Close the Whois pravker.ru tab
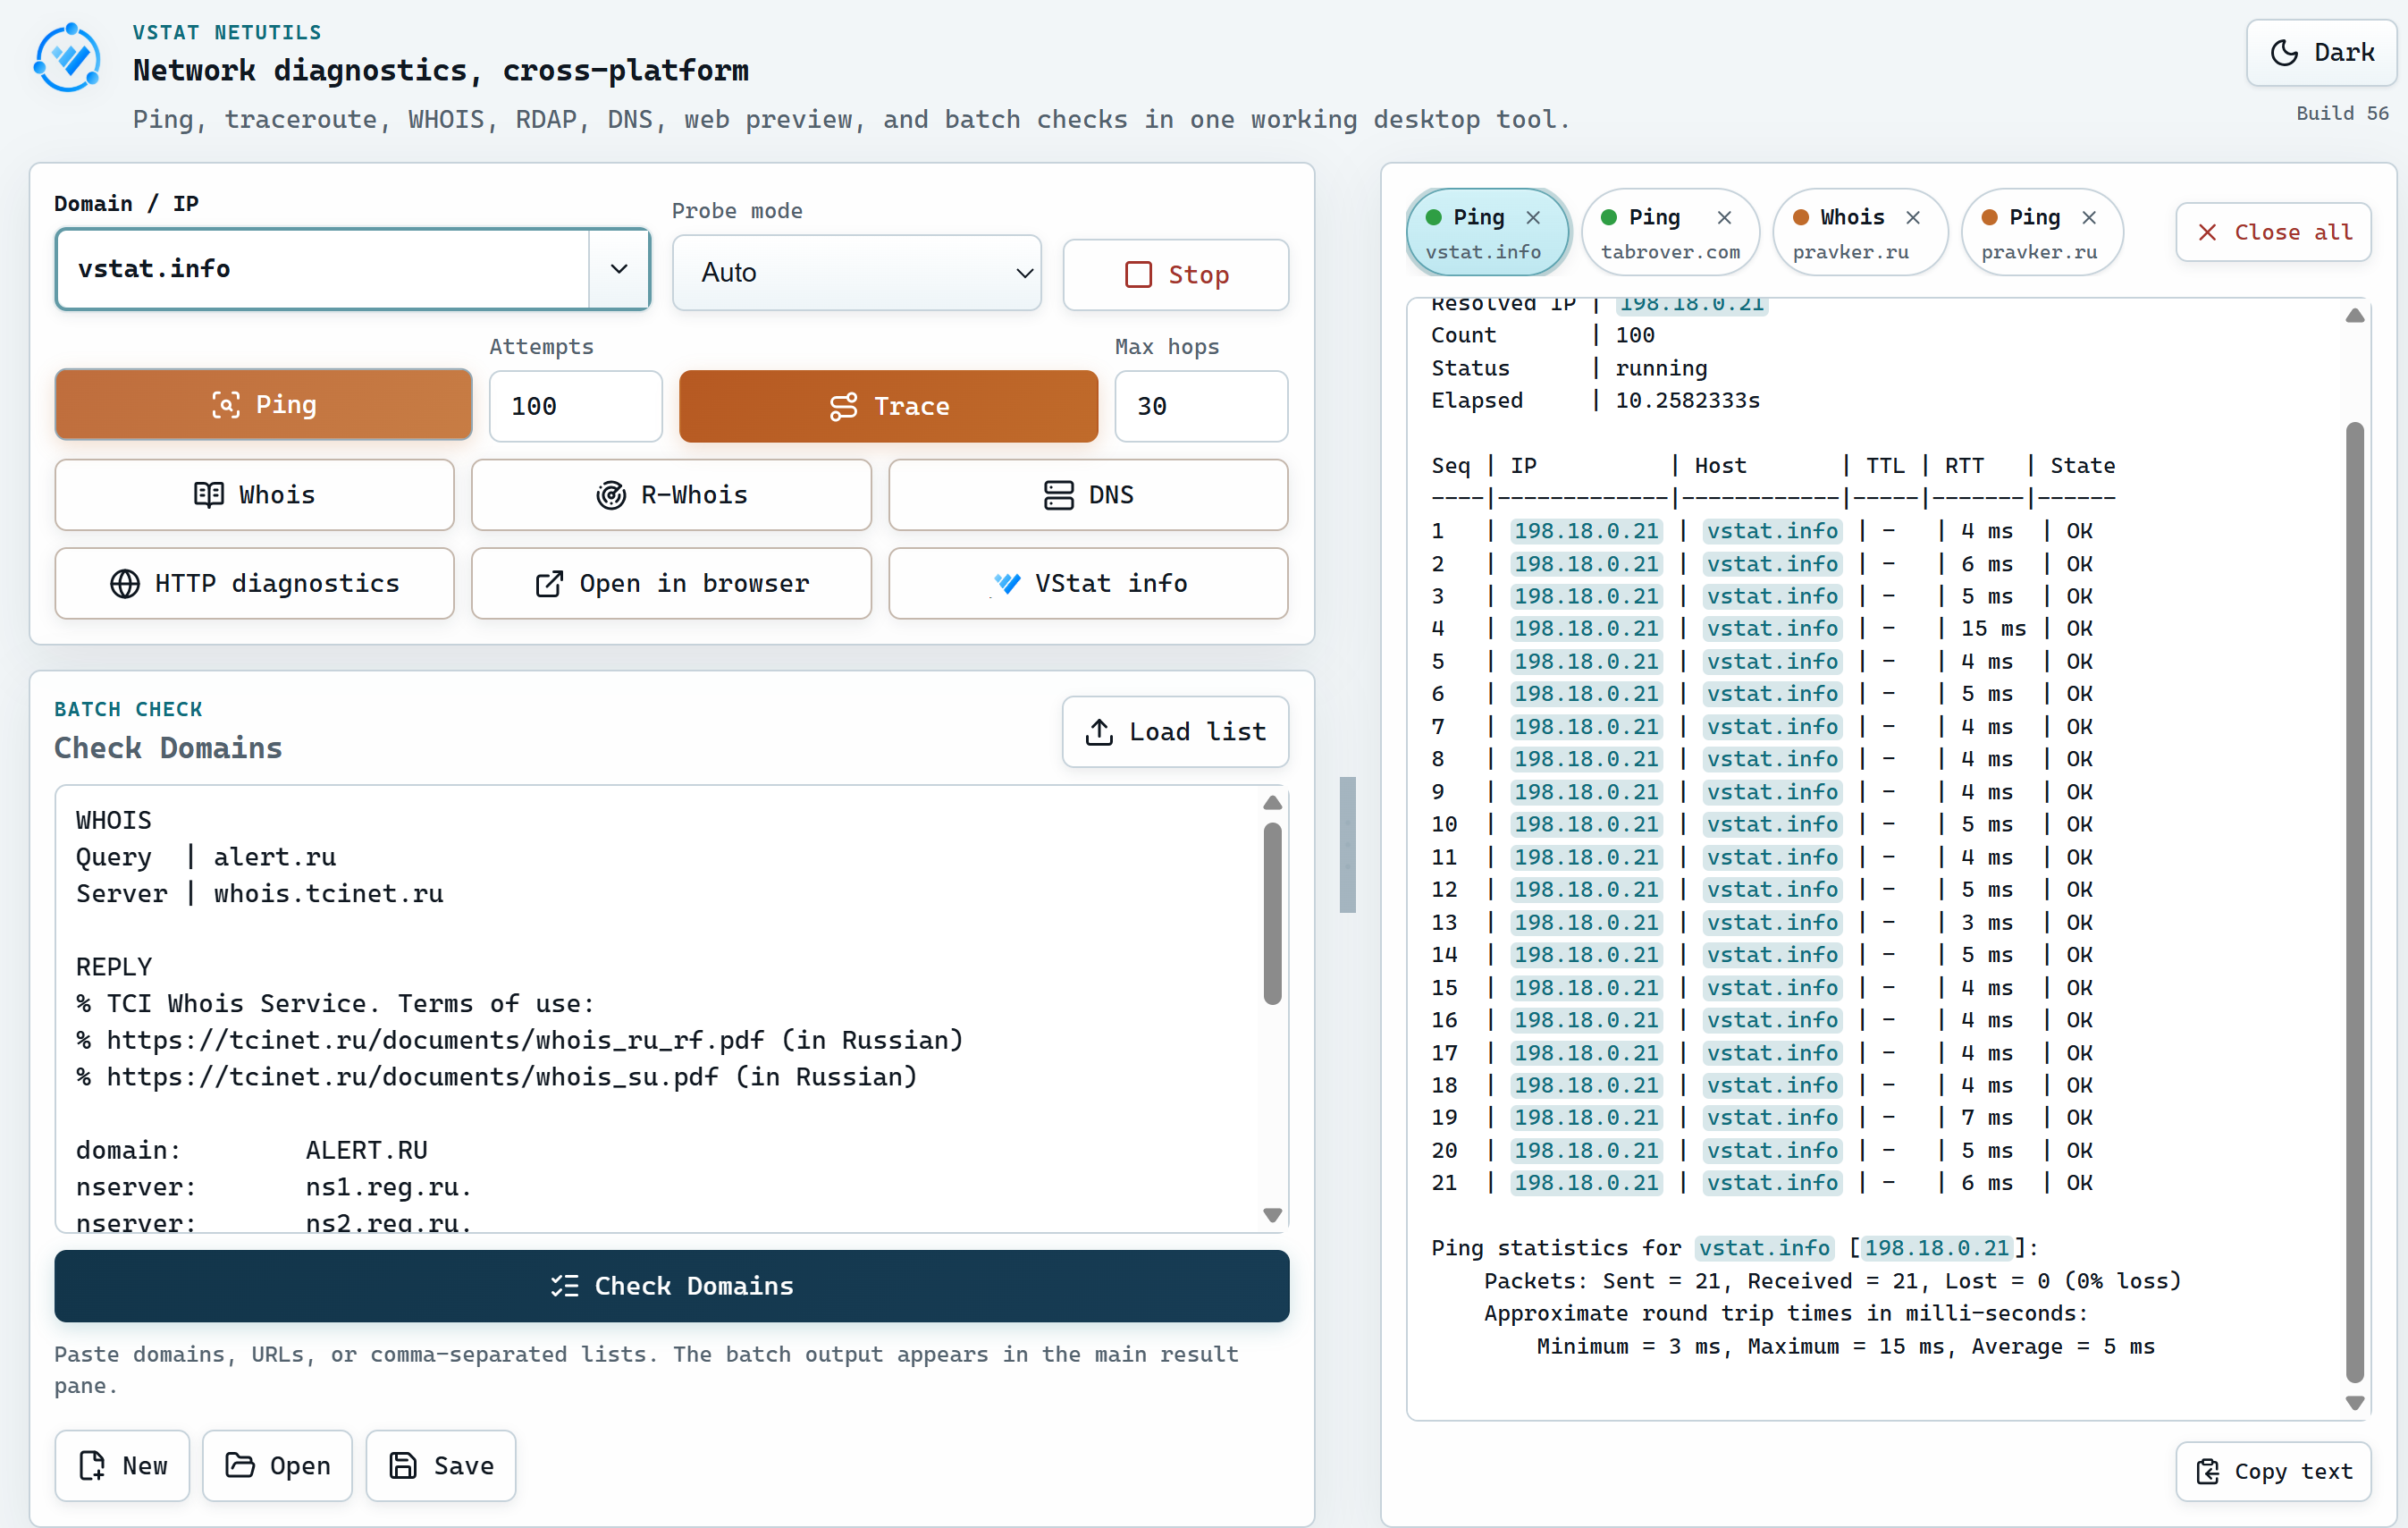2408x1528 pixels. click(x=1913, y=218)
